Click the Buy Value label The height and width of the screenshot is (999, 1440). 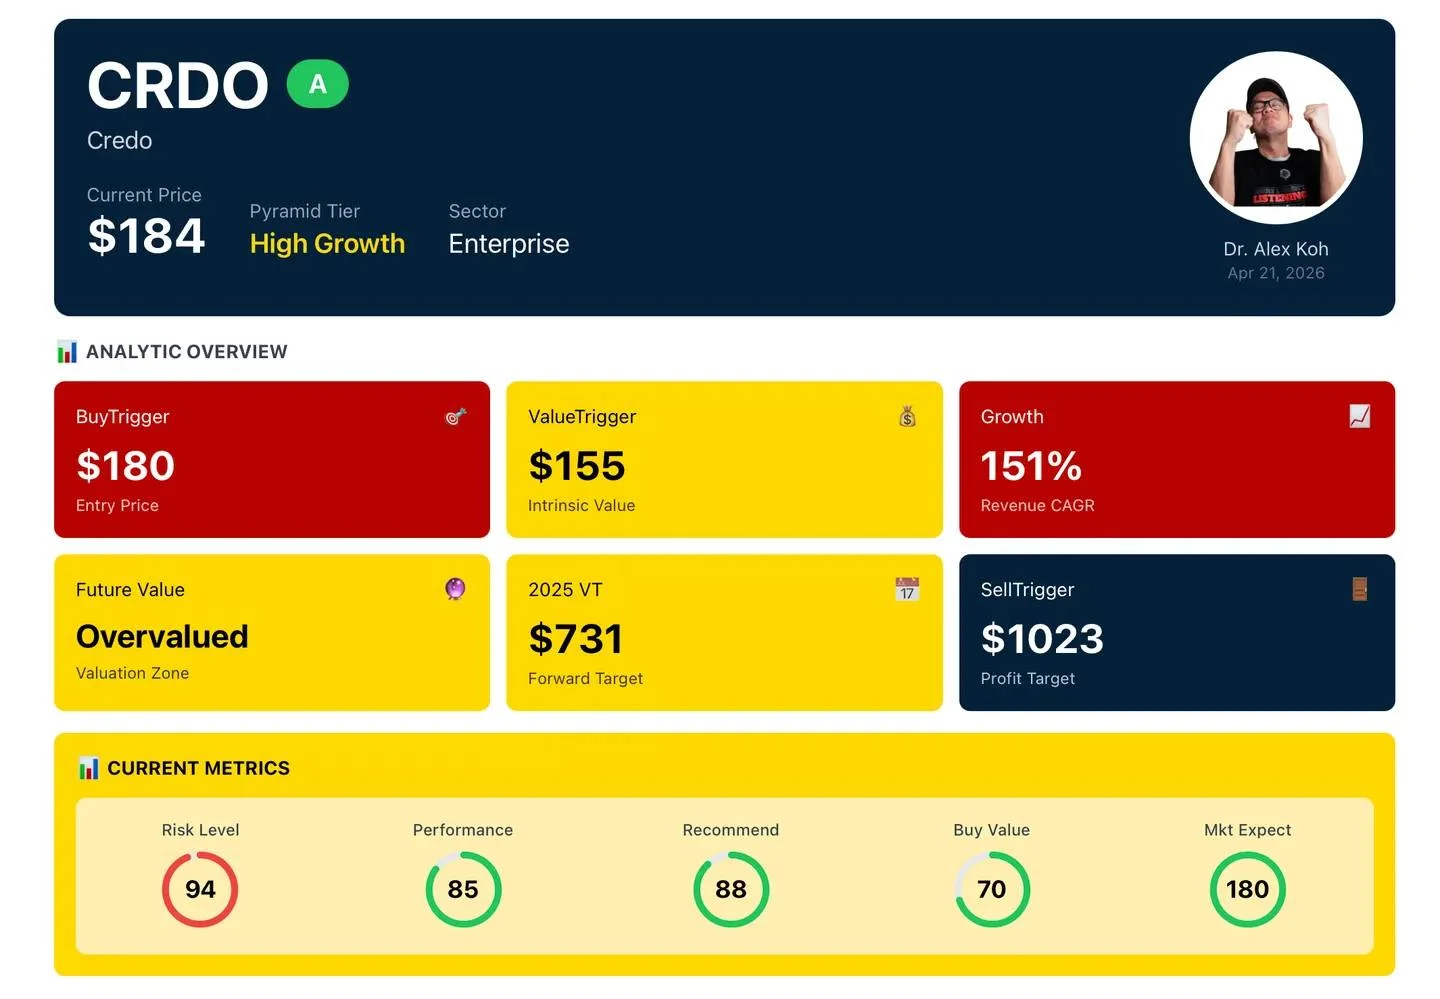point(992,830)
